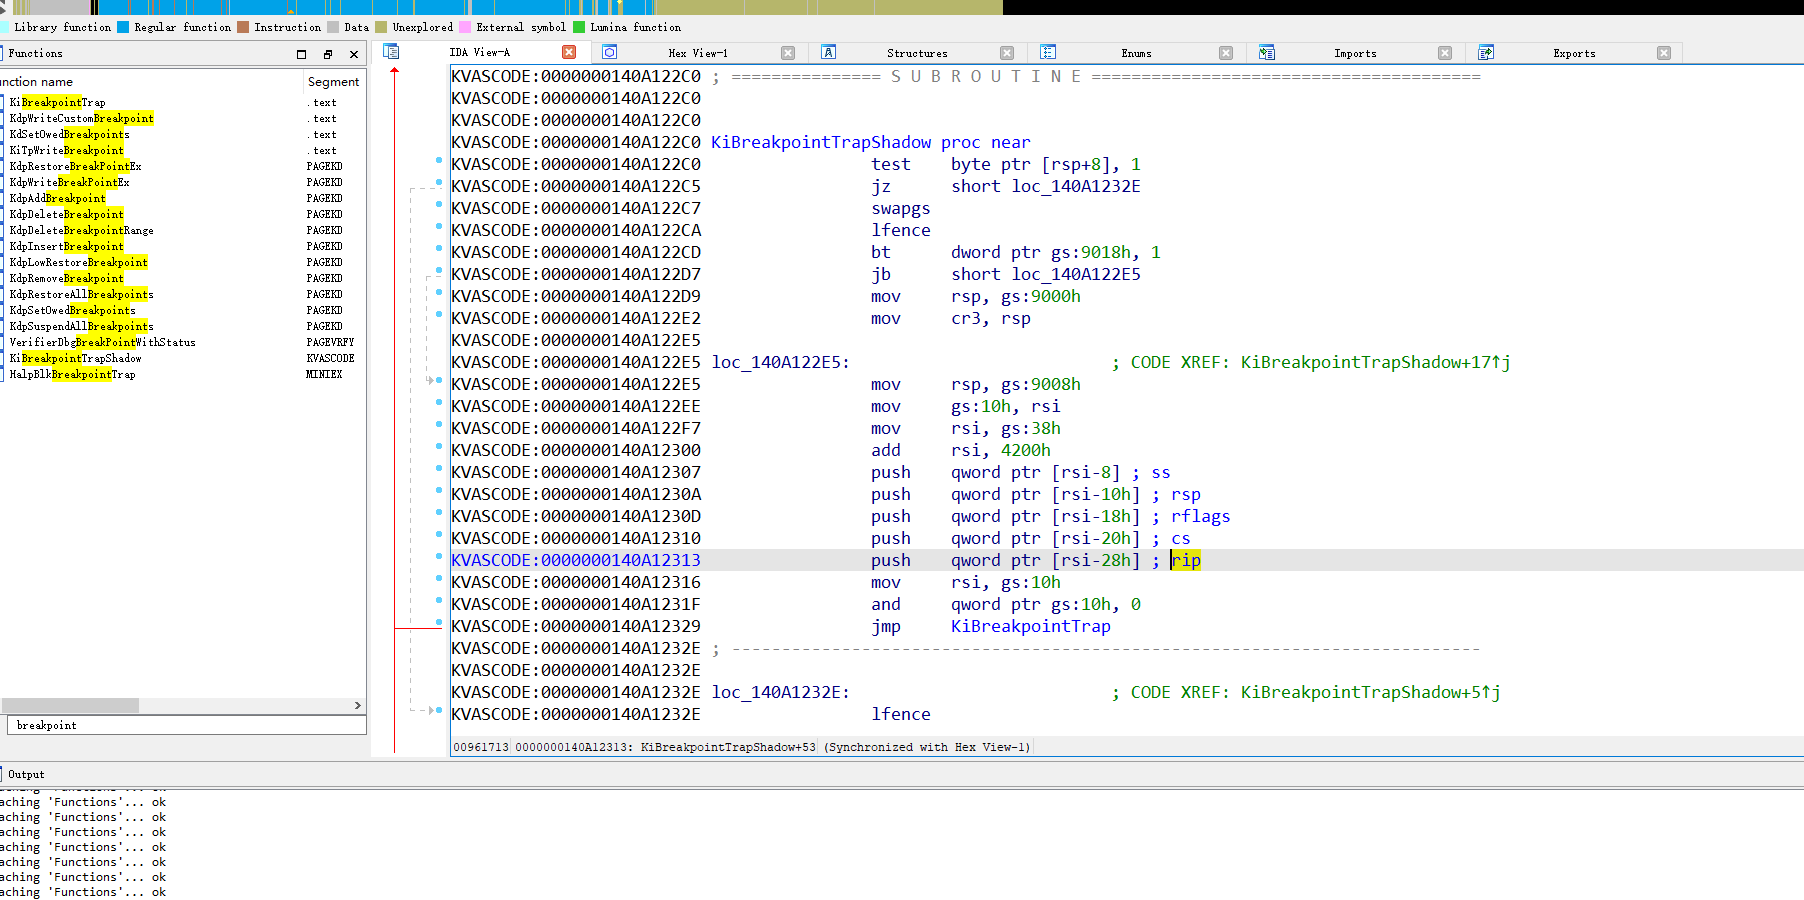1804x900 pixels.
Task: Close the Exports tab
Action: point(1664,53)
